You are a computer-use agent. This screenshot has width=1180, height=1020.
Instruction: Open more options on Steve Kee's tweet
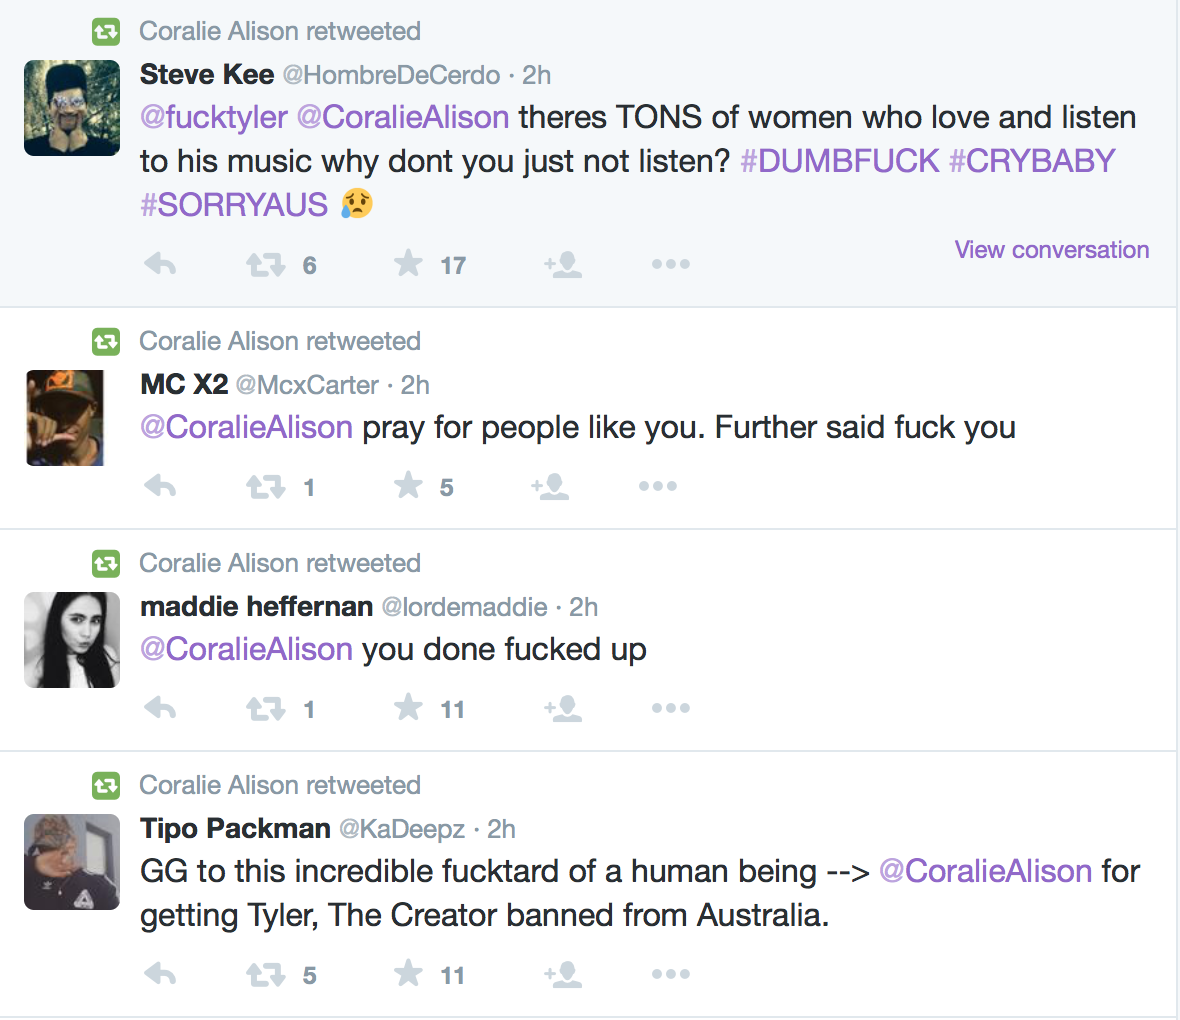pyautogui.click(x=670, y=265)
